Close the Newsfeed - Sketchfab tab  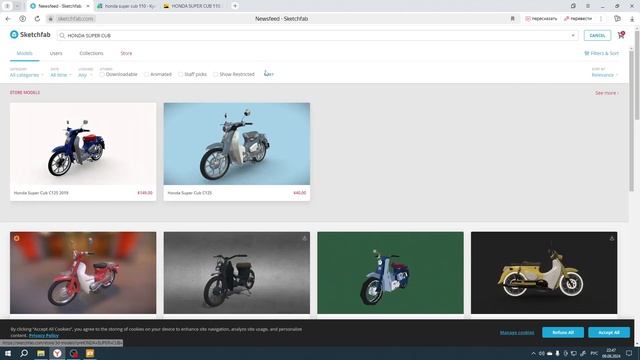pyautogui.click(x=88, y=6)
